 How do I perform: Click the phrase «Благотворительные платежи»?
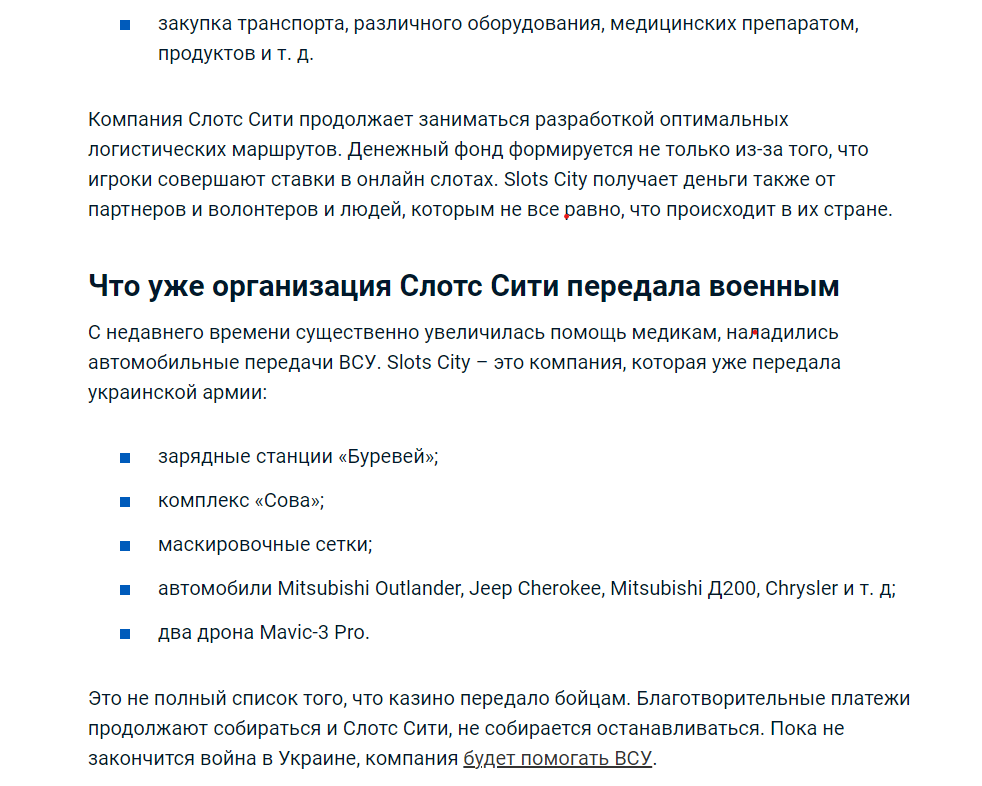coord(773,698)
